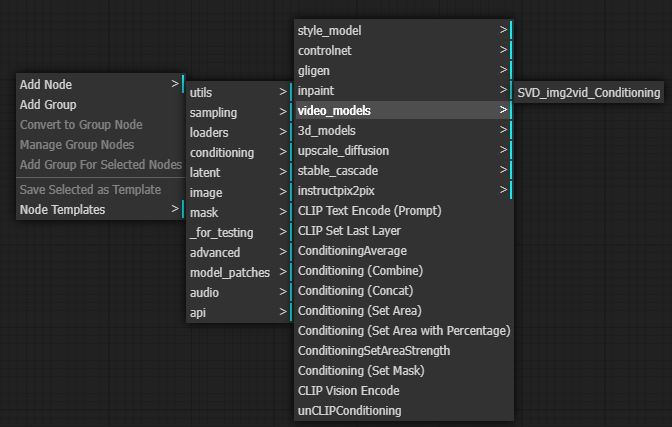Expand the Node Templates submenu
The width and height of the screenshot is (672, 427).
pos(101,210)
